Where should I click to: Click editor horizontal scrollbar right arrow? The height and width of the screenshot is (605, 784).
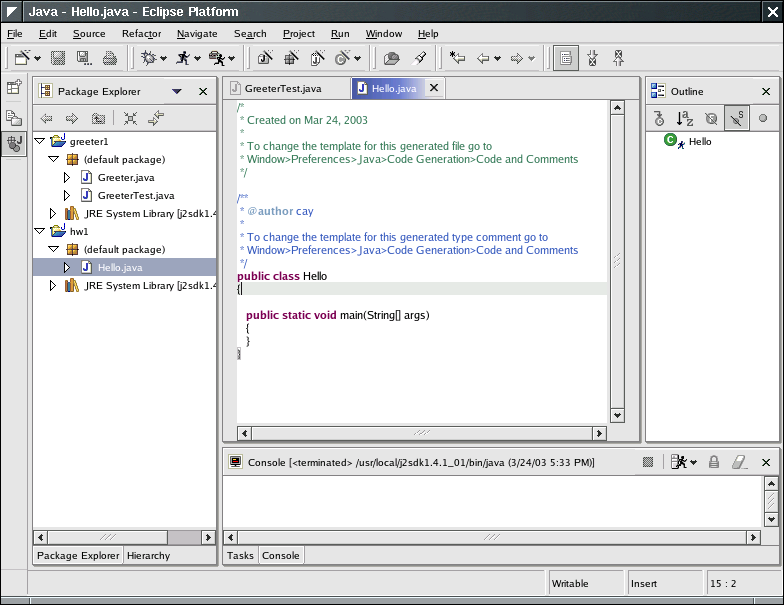tap(599, 433)
